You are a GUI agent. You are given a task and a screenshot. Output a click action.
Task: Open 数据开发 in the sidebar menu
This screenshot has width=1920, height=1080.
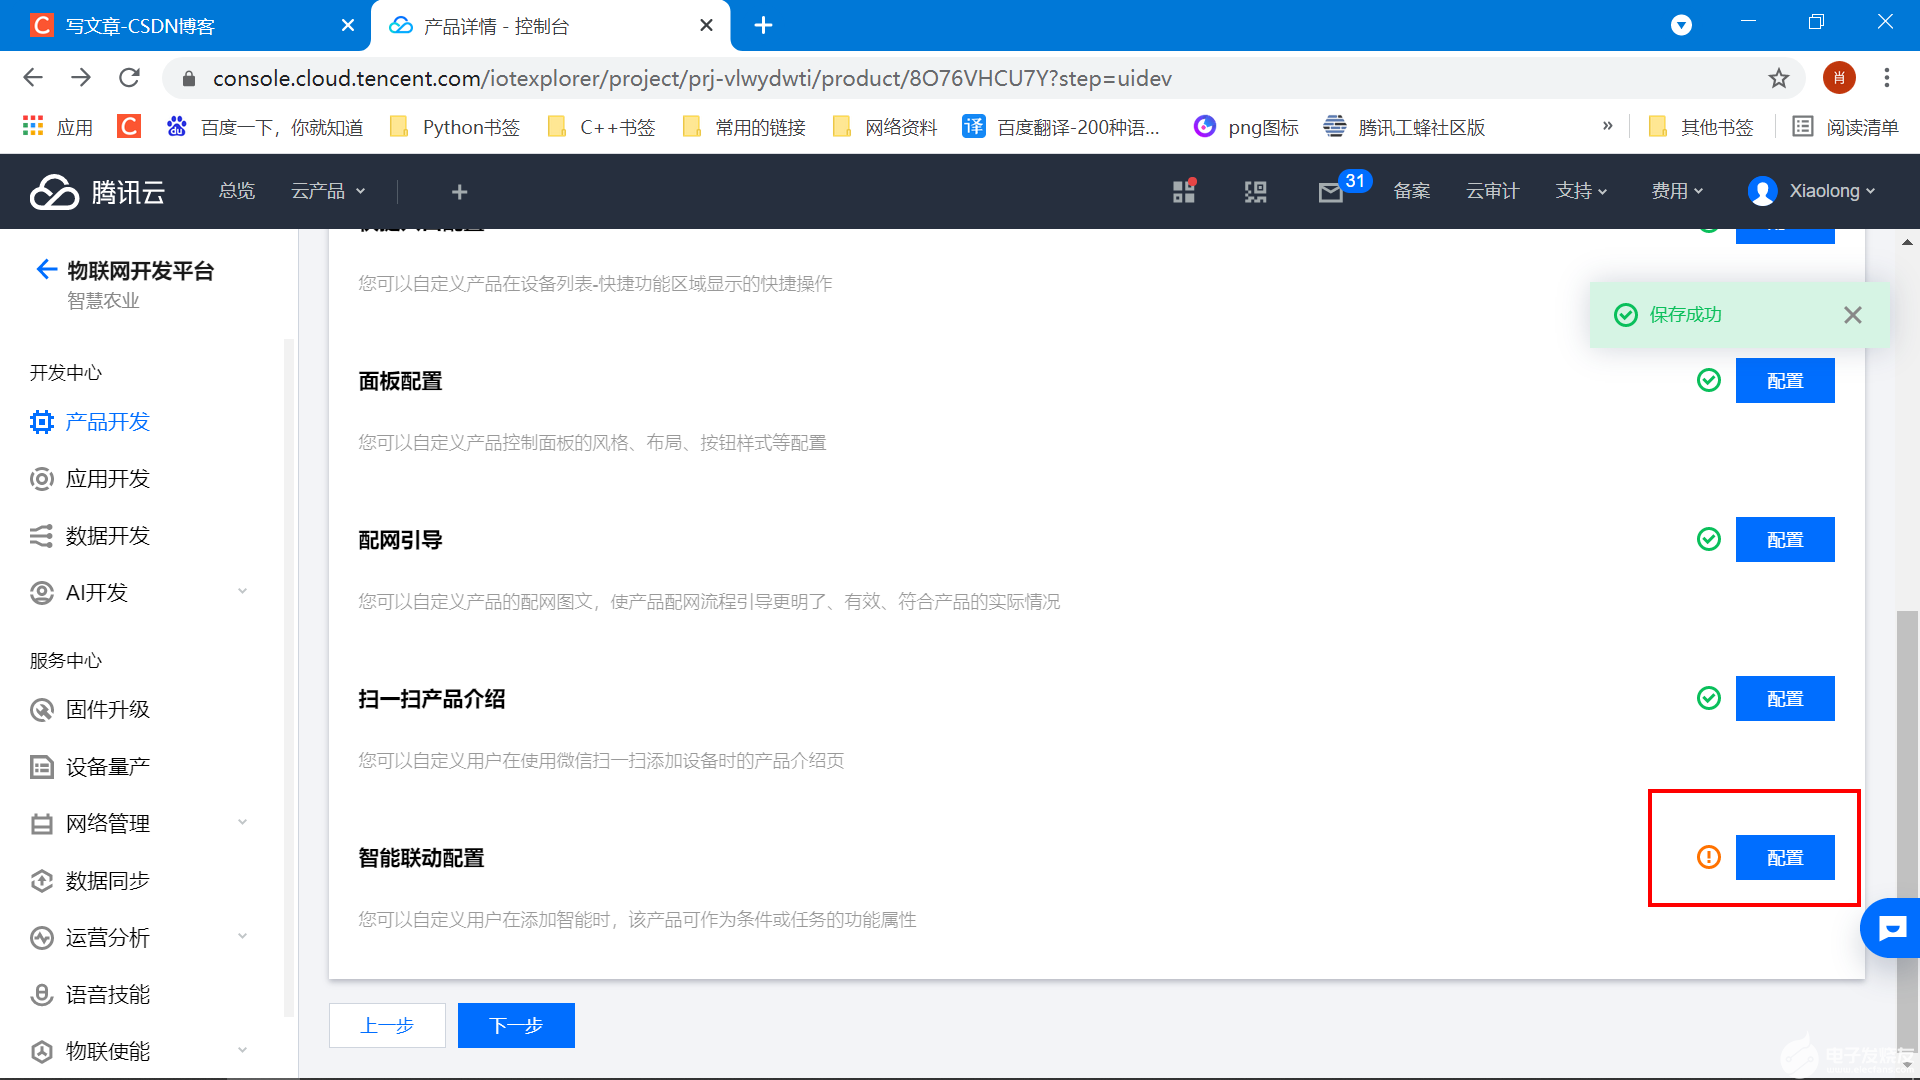(108, 536)
